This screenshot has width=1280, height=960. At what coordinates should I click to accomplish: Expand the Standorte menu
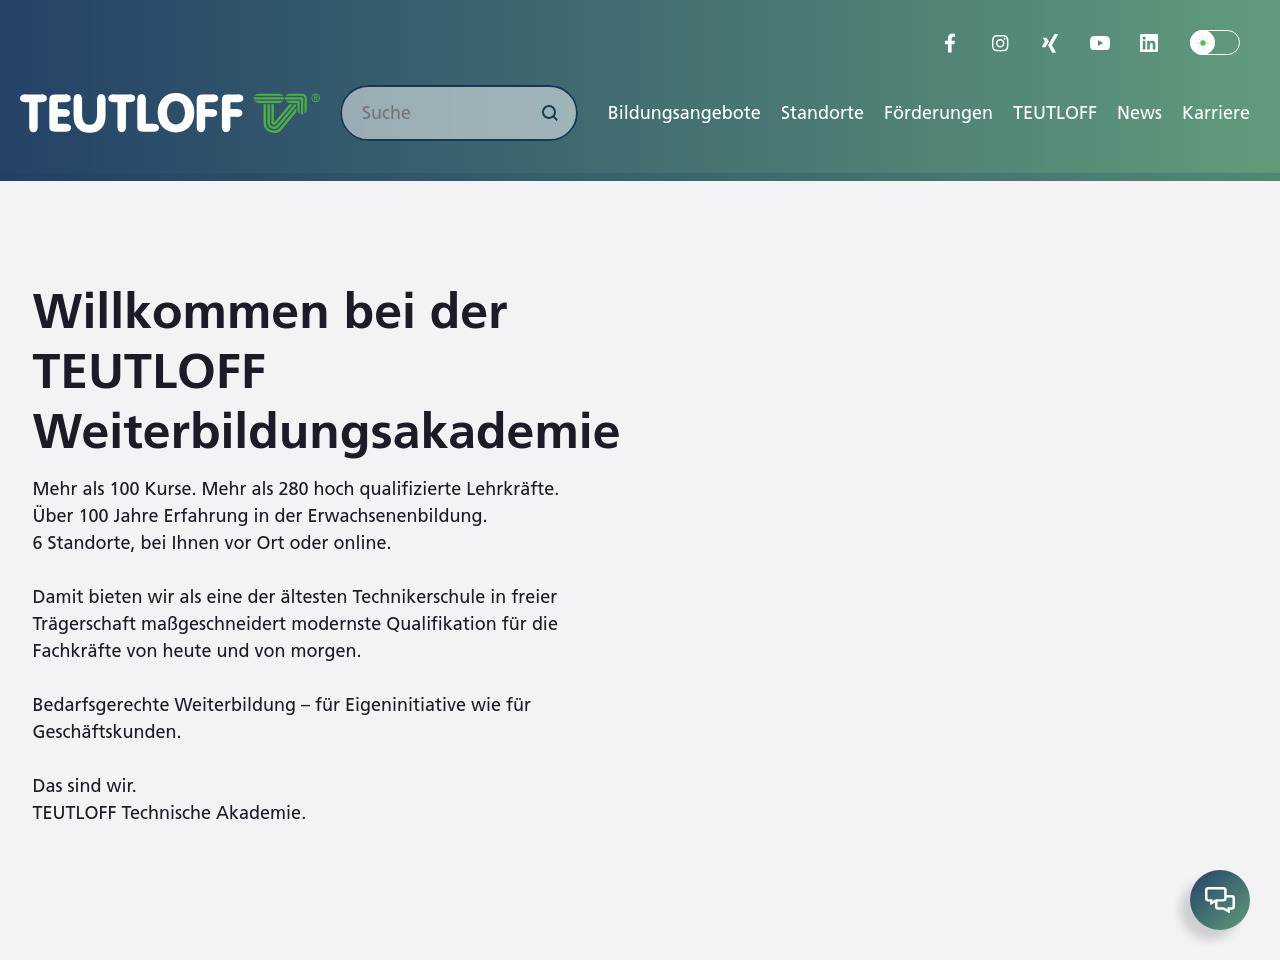click(x=822, y=113)
